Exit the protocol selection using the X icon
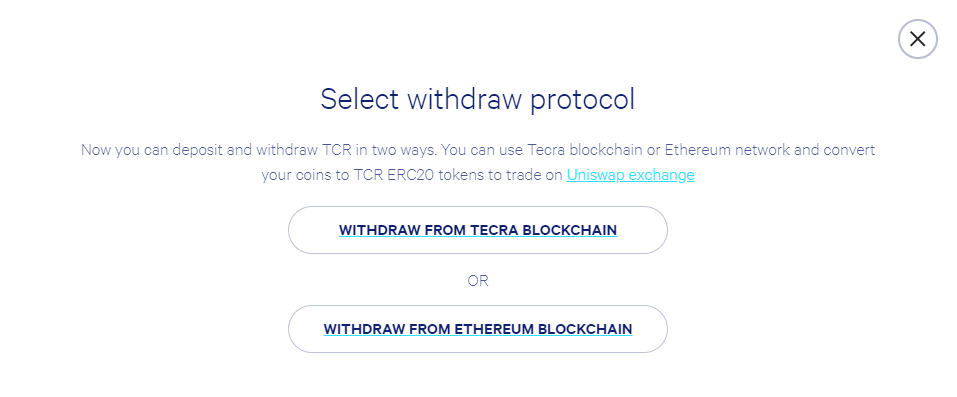This screenshot has width=957, height=397. [917, 39]
